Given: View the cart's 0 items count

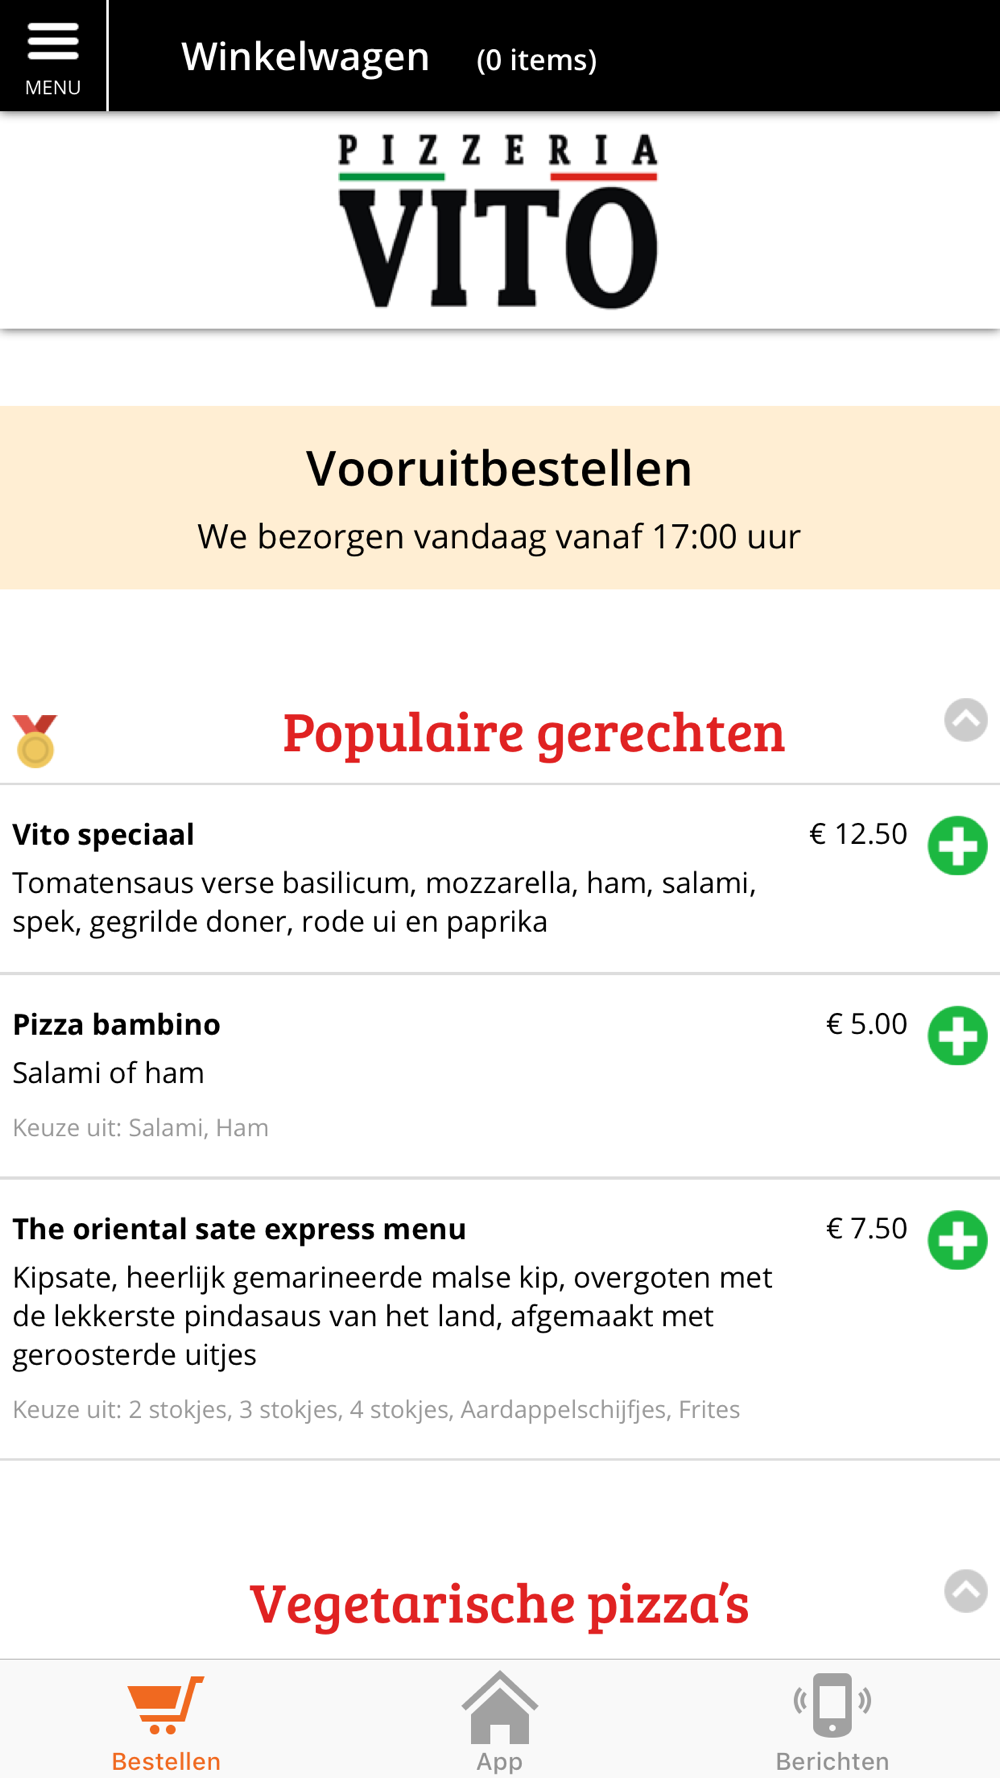Looking at the screenshot, I should click(x=537, y=60).
